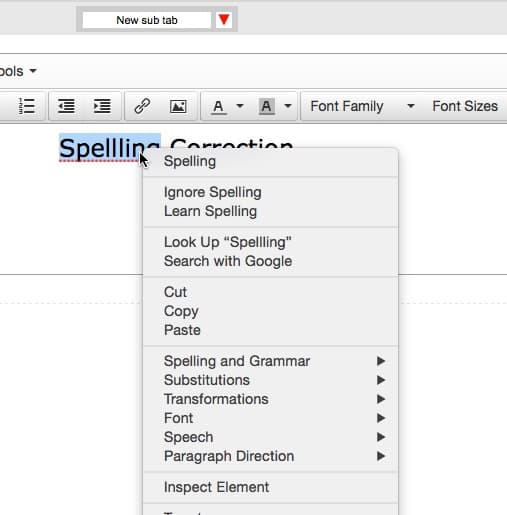
Task: Choose the suggested correction "Spelling"
Action: pos(270,161)
